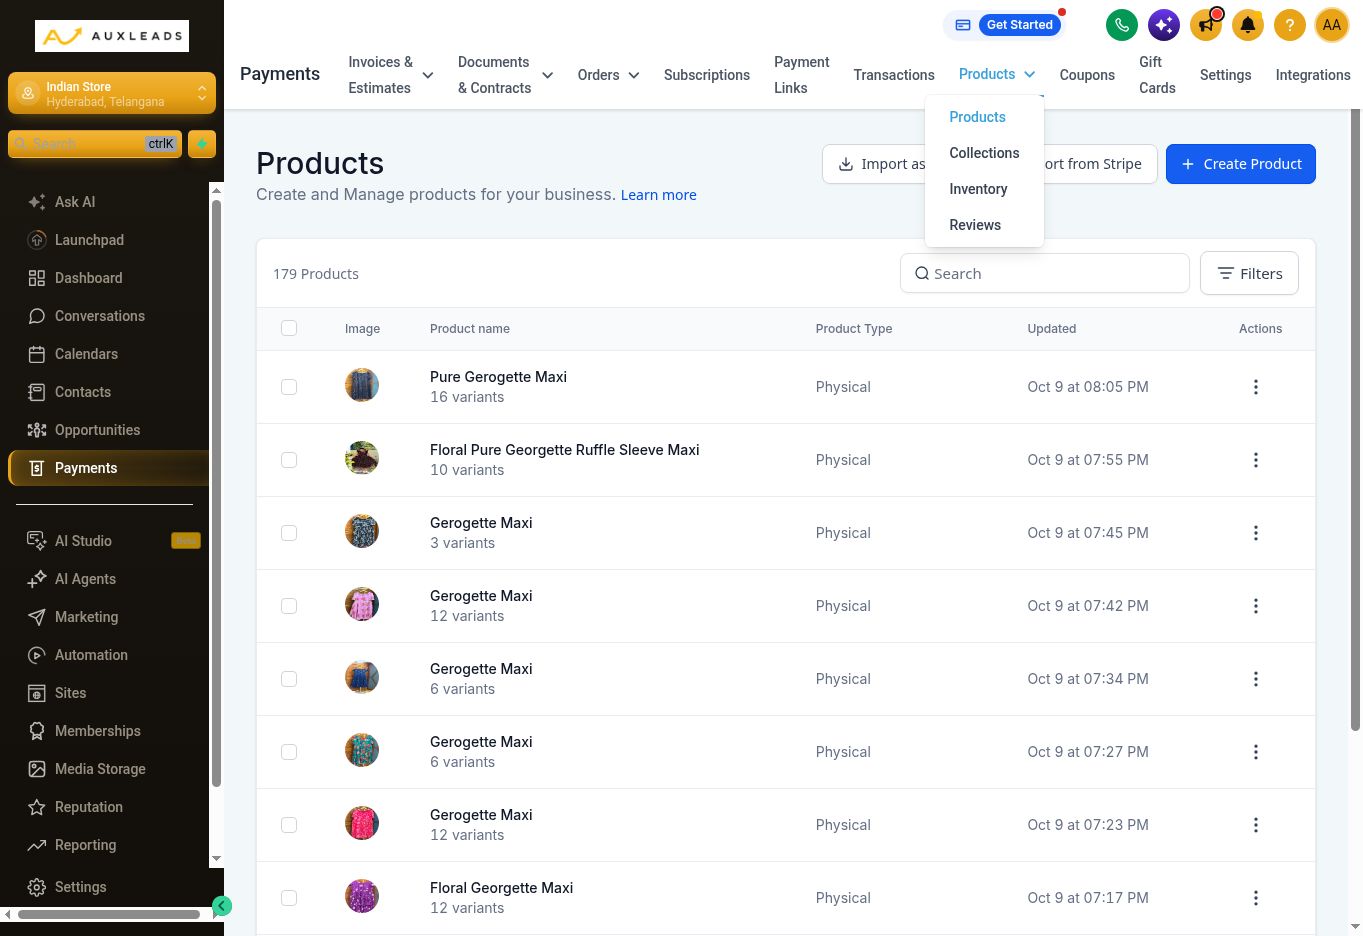
Task: Select Collections from the Products menu
Action: [x=984, y=153]
